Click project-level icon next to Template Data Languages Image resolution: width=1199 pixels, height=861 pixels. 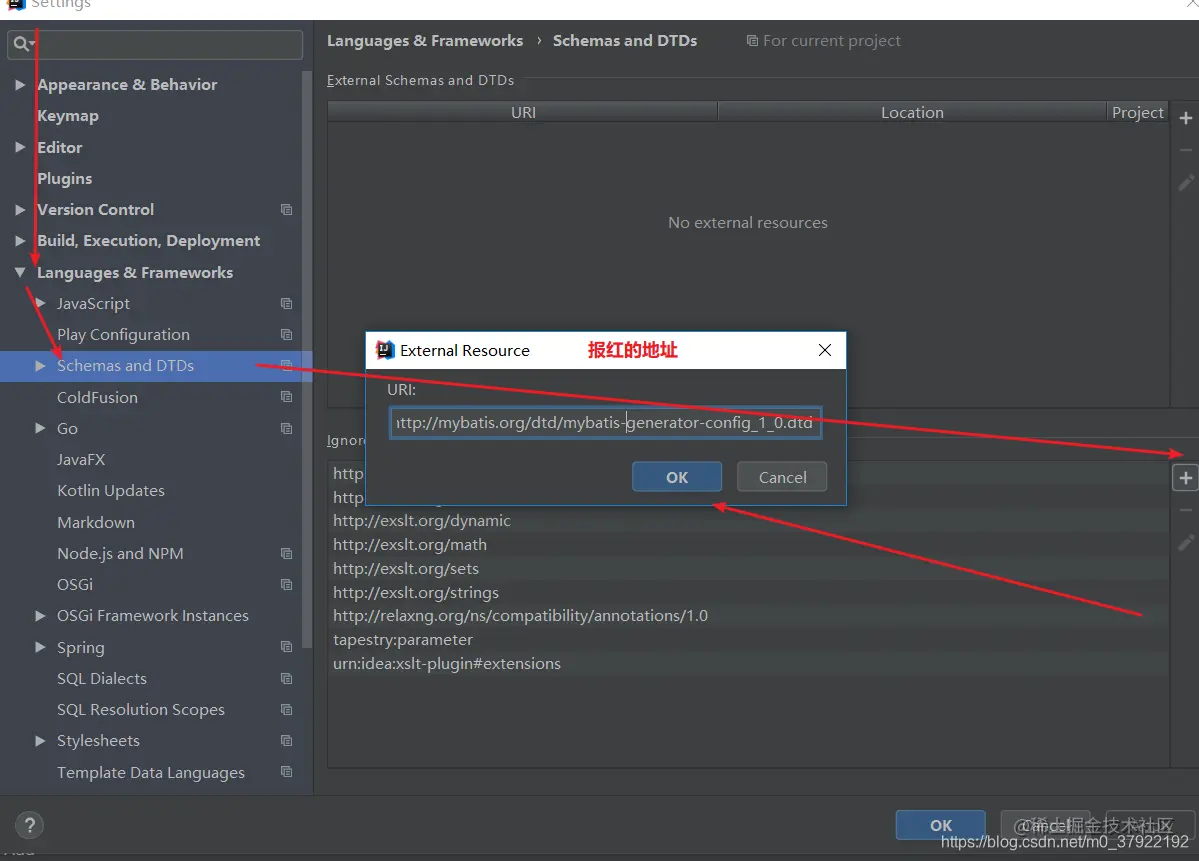point(286,772)
